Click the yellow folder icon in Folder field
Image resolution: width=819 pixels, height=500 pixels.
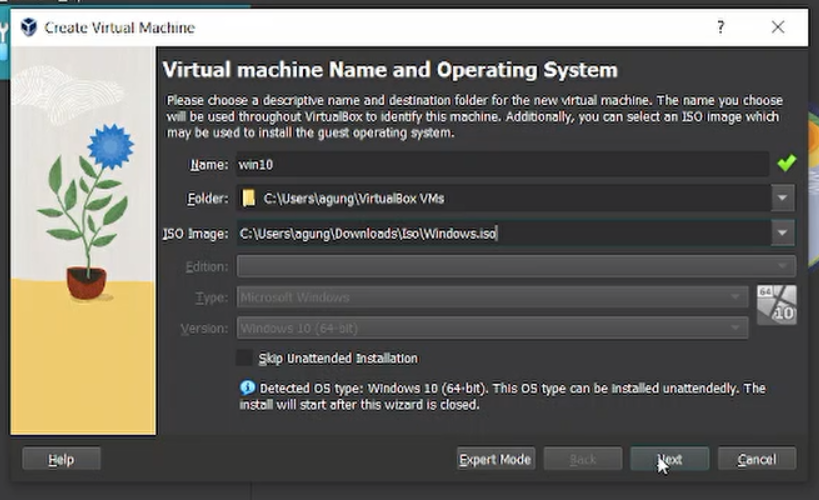(x=249, y=198)
